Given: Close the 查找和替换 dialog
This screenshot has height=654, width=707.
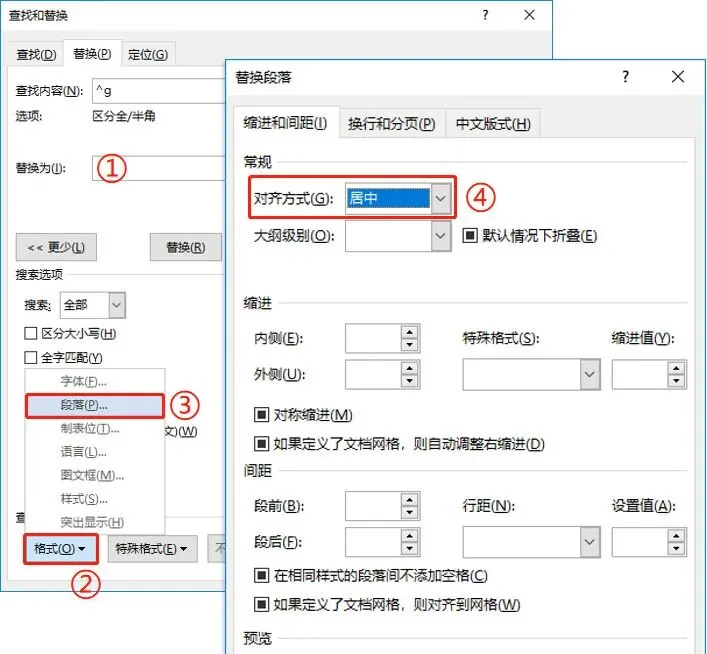Looking at the screenshot, I should pos(529,15).
